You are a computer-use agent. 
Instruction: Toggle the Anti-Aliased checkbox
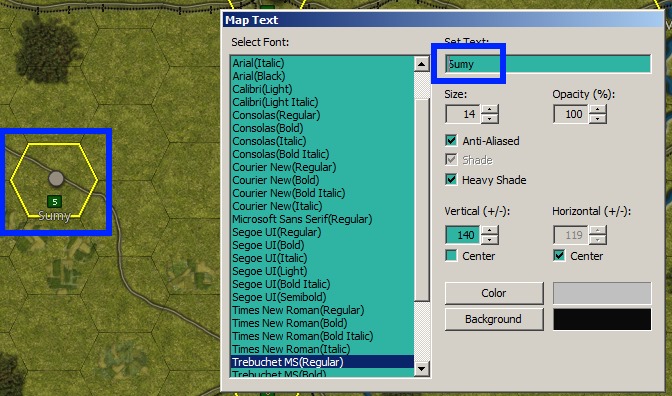(x=451, y=141)
